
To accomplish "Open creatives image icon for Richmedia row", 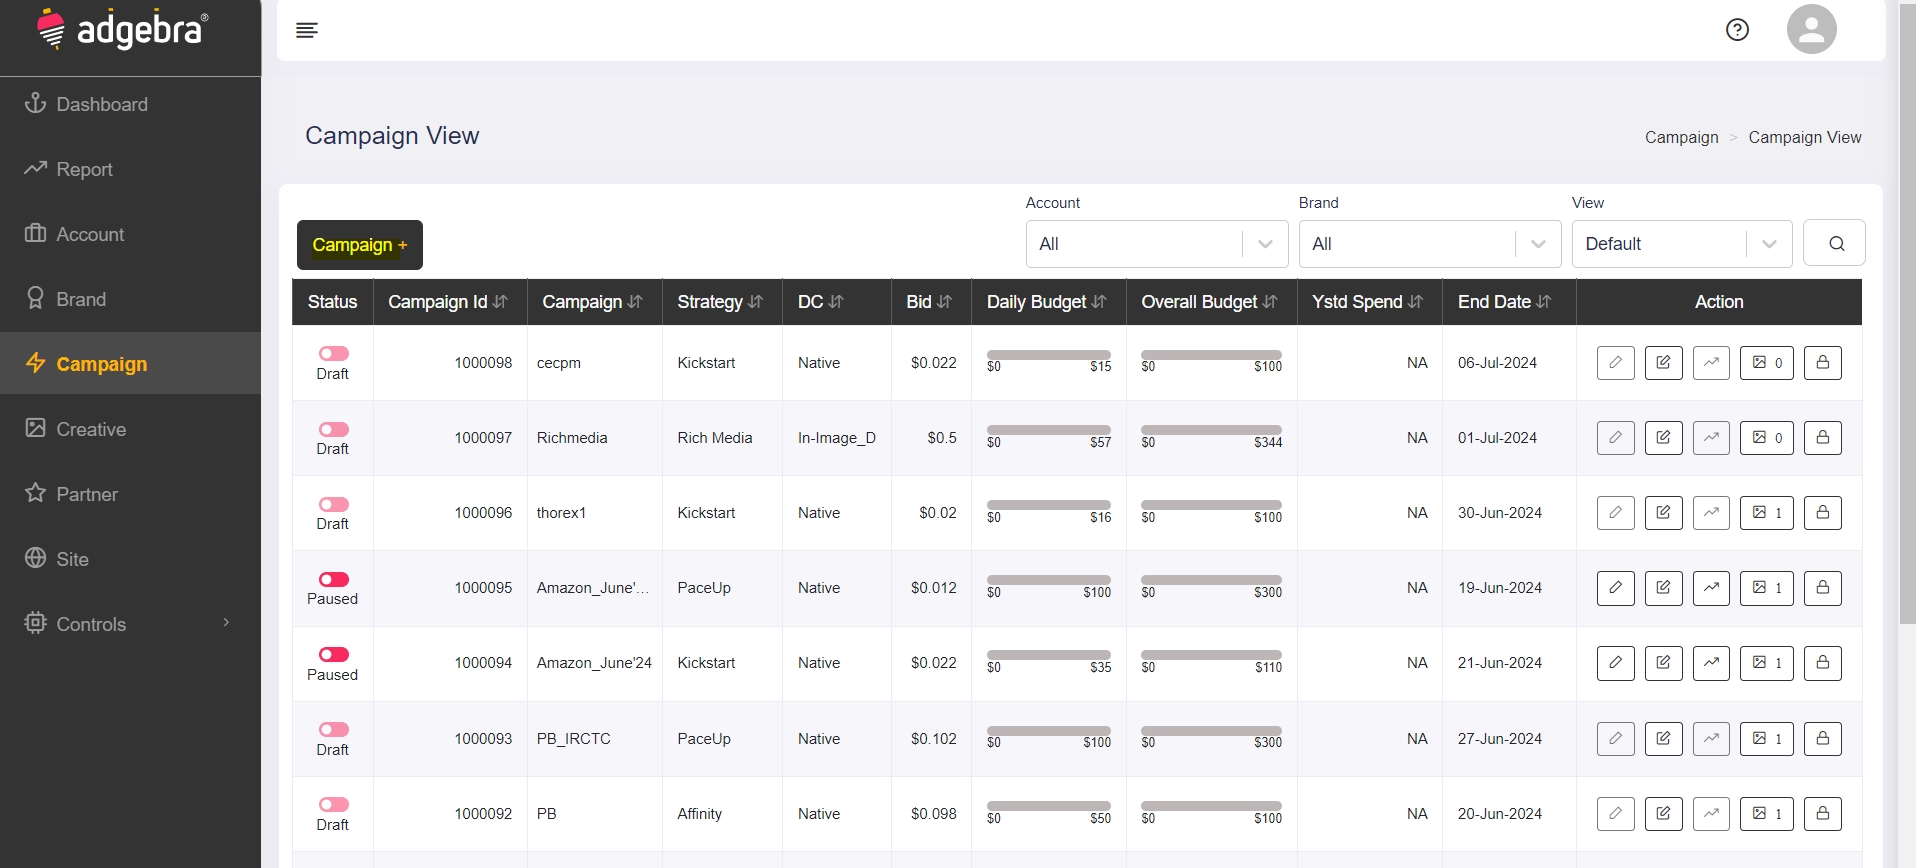I will click(x=1766, y=438).
